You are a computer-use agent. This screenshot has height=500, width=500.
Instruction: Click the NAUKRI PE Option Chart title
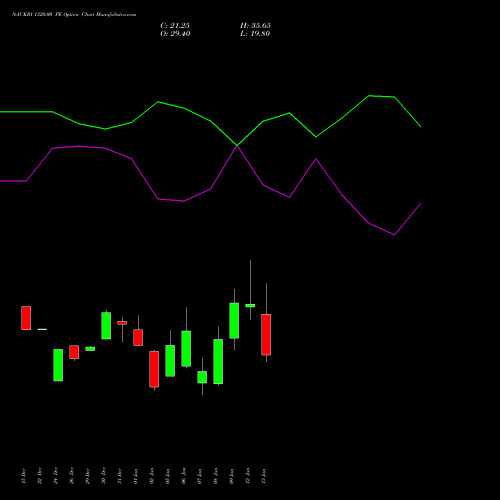click(x=74, y=15)
